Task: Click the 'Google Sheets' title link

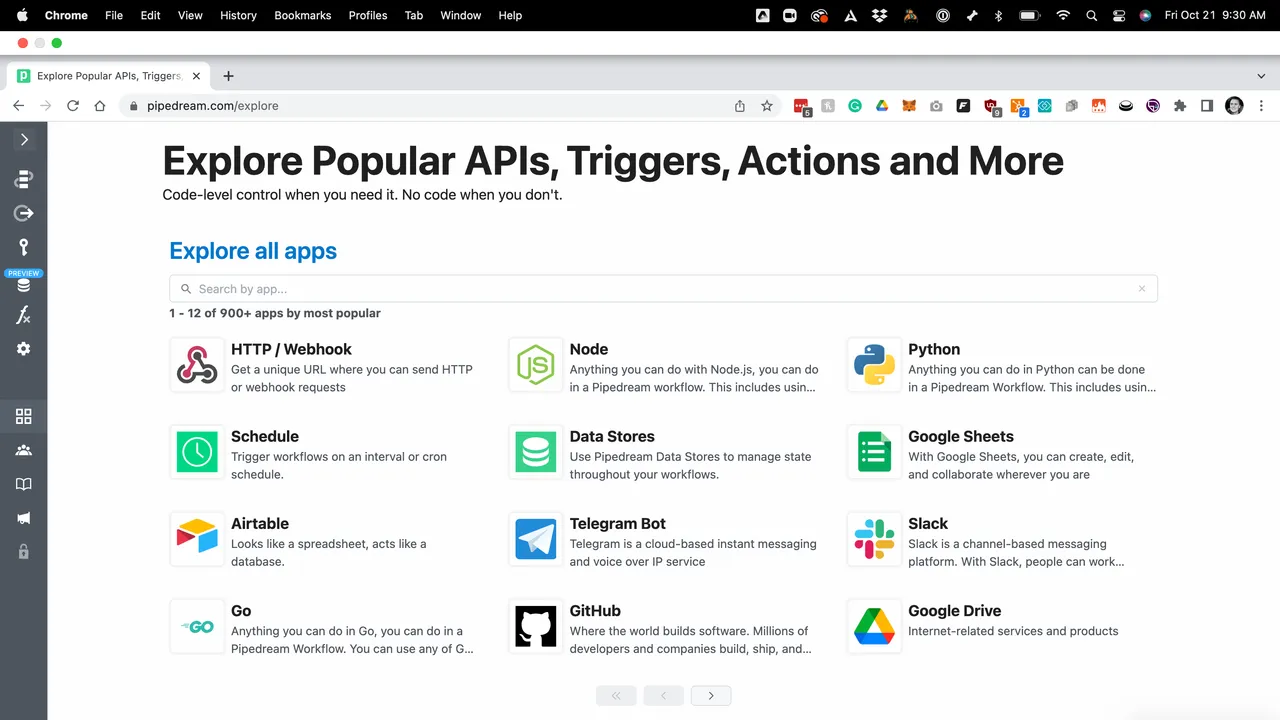Action: 960,436
